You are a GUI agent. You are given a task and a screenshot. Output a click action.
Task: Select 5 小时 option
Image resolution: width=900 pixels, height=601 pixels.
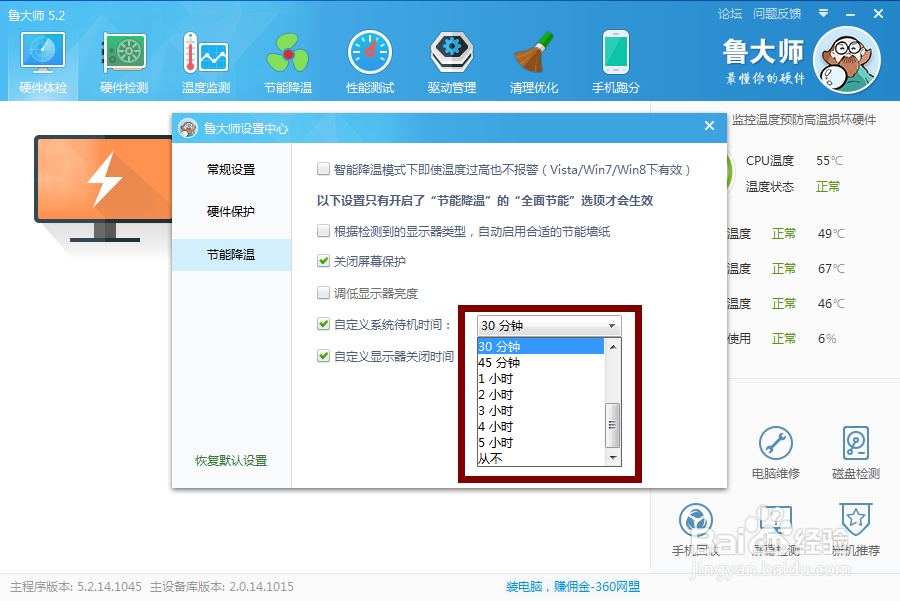click(x=541, y=443)
